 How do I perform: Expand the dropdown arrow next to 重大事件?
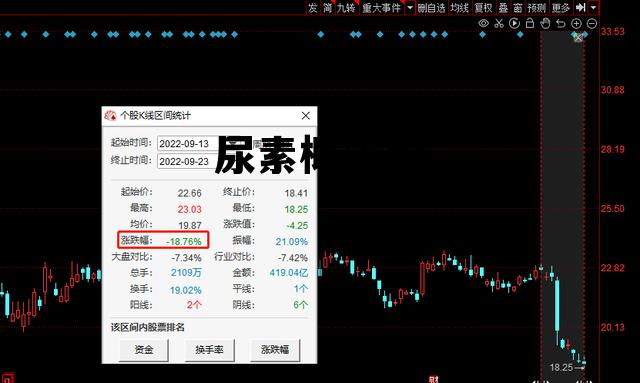click(x=410, y=7)
